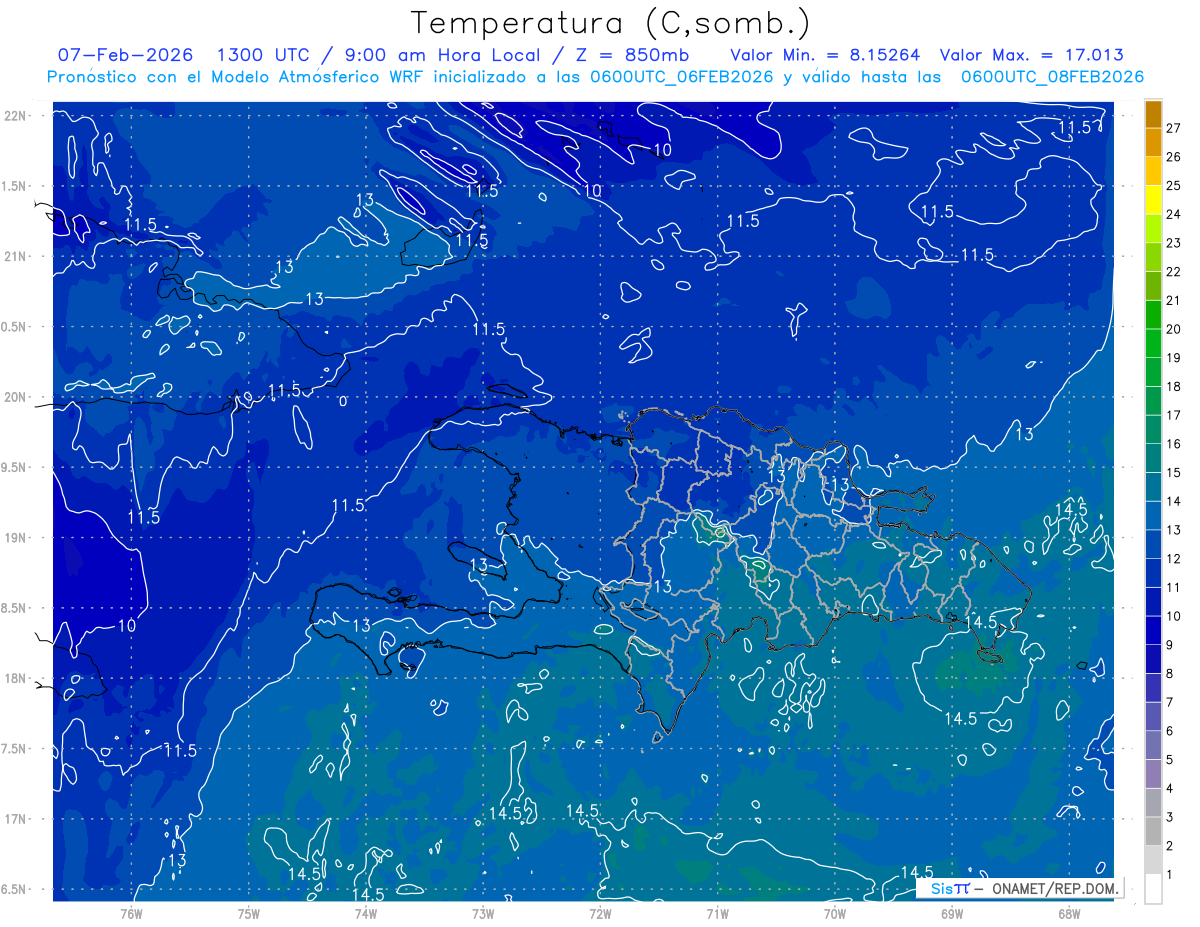Pick the green swatch between 19 and 20
1200x927 pixels.
coord(1153,343)
